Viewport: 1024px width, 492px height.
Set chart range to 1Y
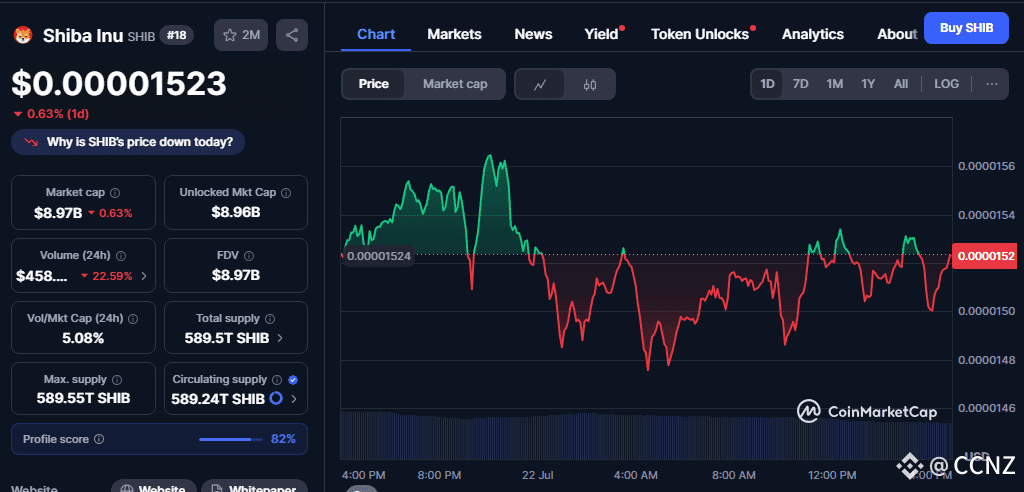pos(868,84)
